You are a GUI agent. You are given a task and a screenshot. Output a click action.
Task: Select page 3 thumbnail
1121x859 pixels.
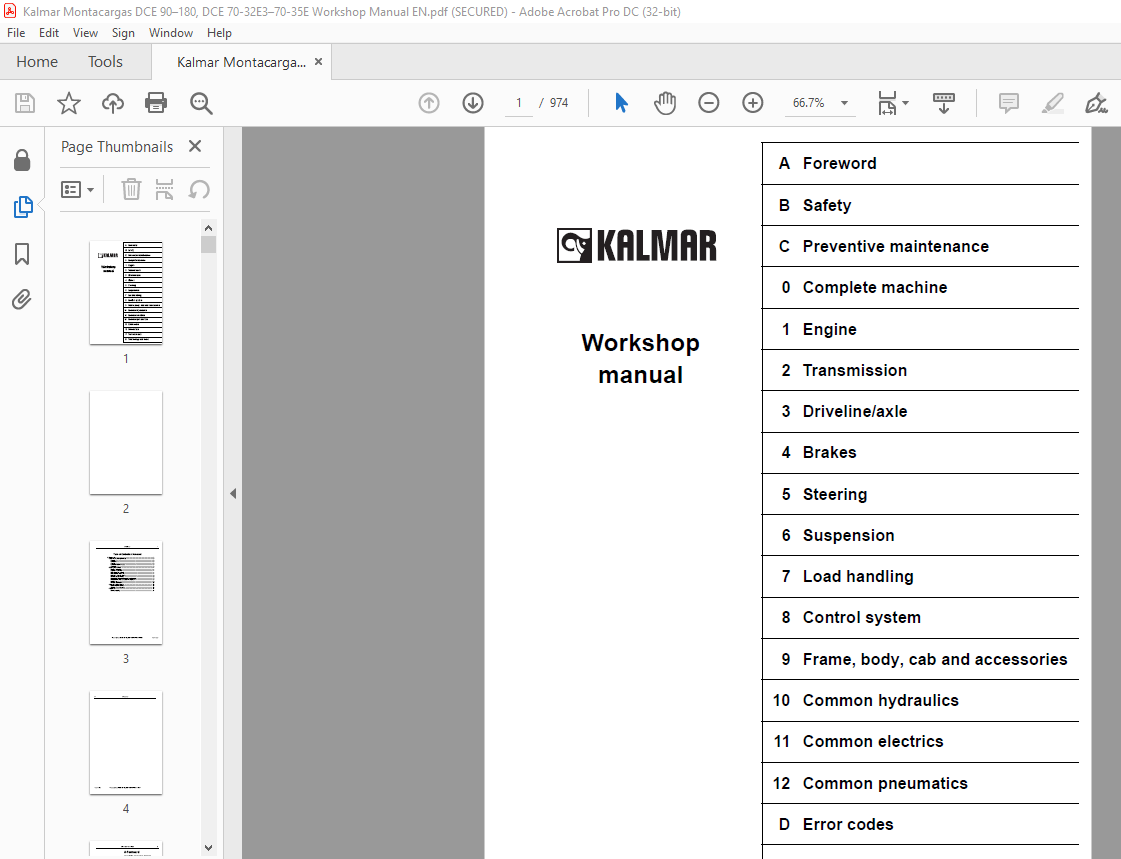(126, 592)
